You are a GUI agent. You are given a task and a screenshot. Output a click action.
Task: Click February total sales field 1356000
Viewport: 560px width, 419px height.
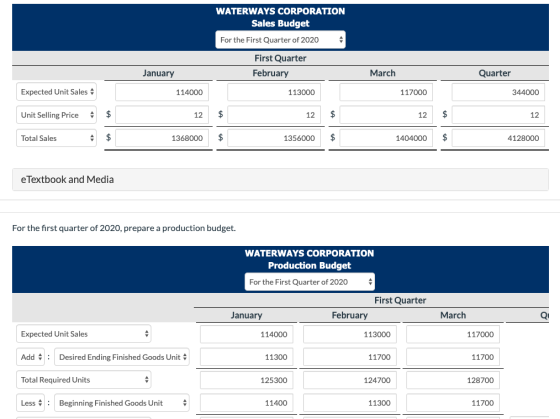[274, 138]
